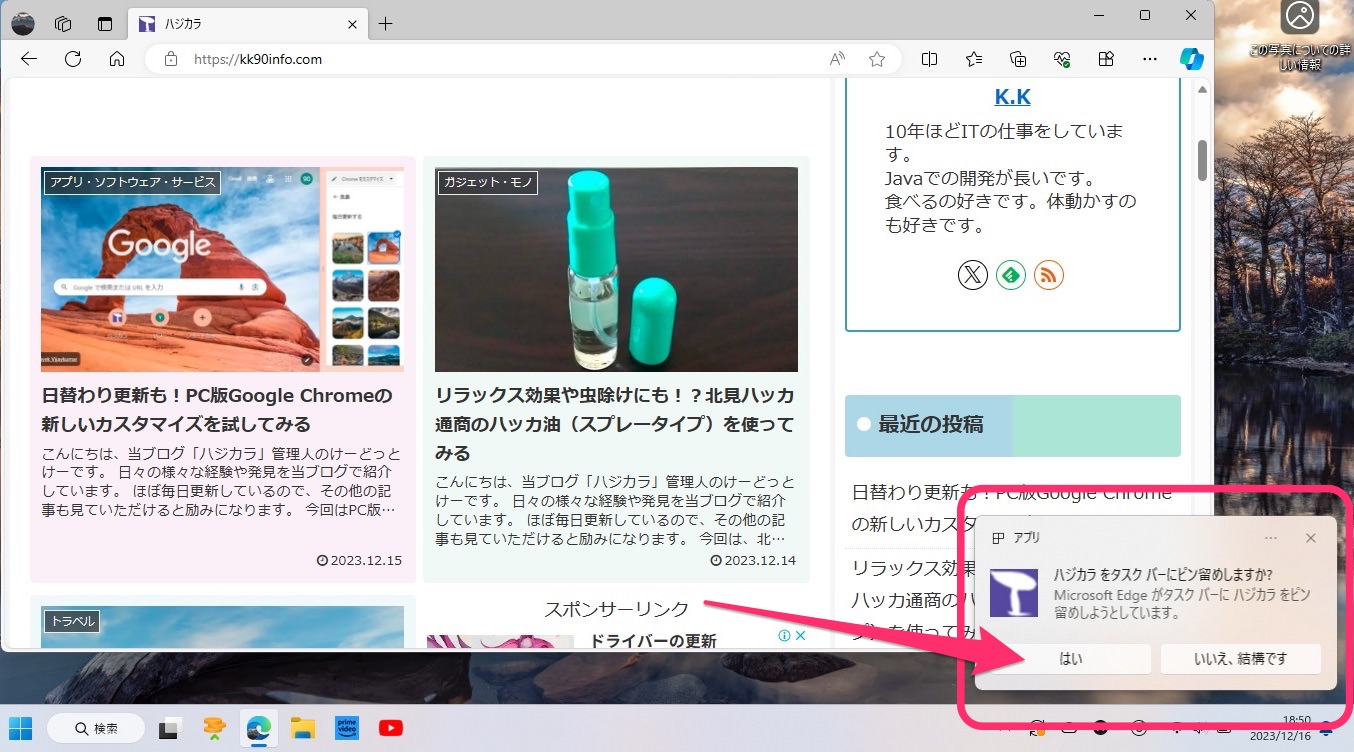The image size is (1354, 752).
Task: Open Browser essentials heart icon
Action: click(1062, 59)
